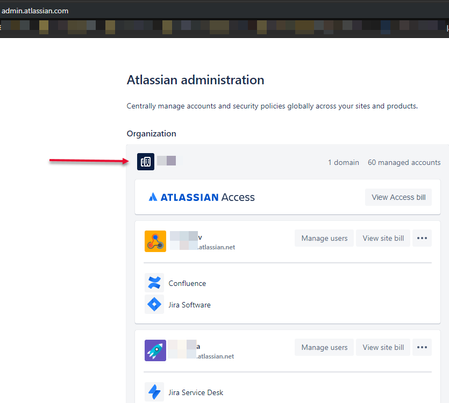
Task: View site bill for Jira Service Desk site
Action: click(x=383, y=347)
